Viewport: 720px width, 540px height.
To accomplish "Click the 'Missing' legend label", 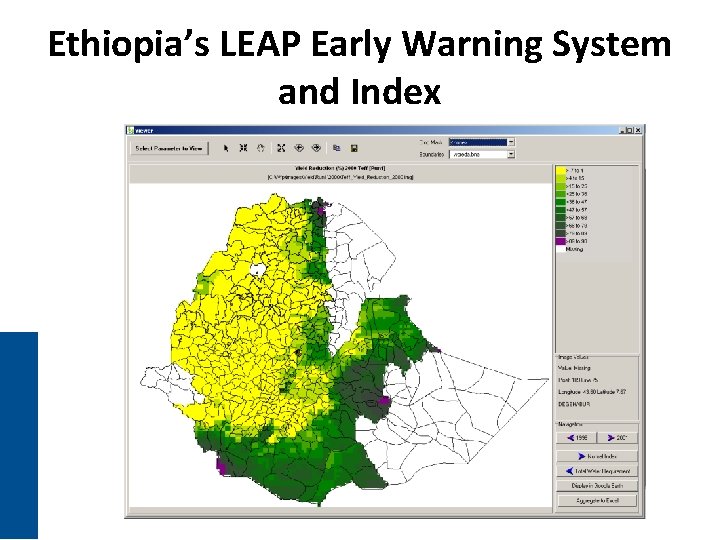I will point(574,249).
